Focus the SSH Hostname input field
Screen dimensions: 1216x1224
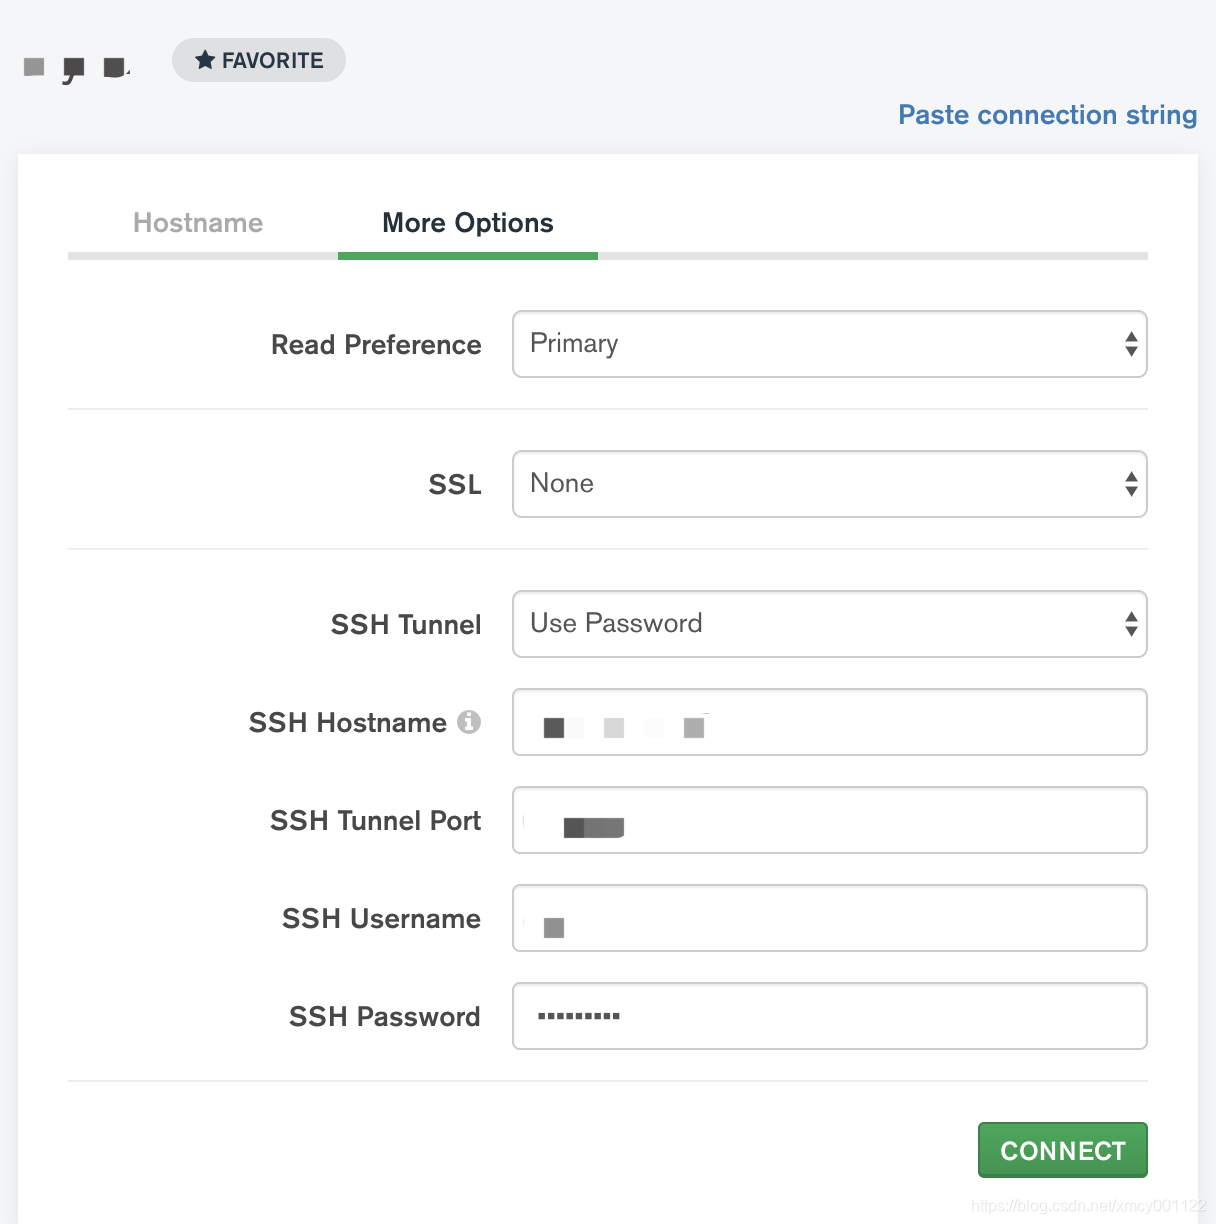tap(829, 722)
